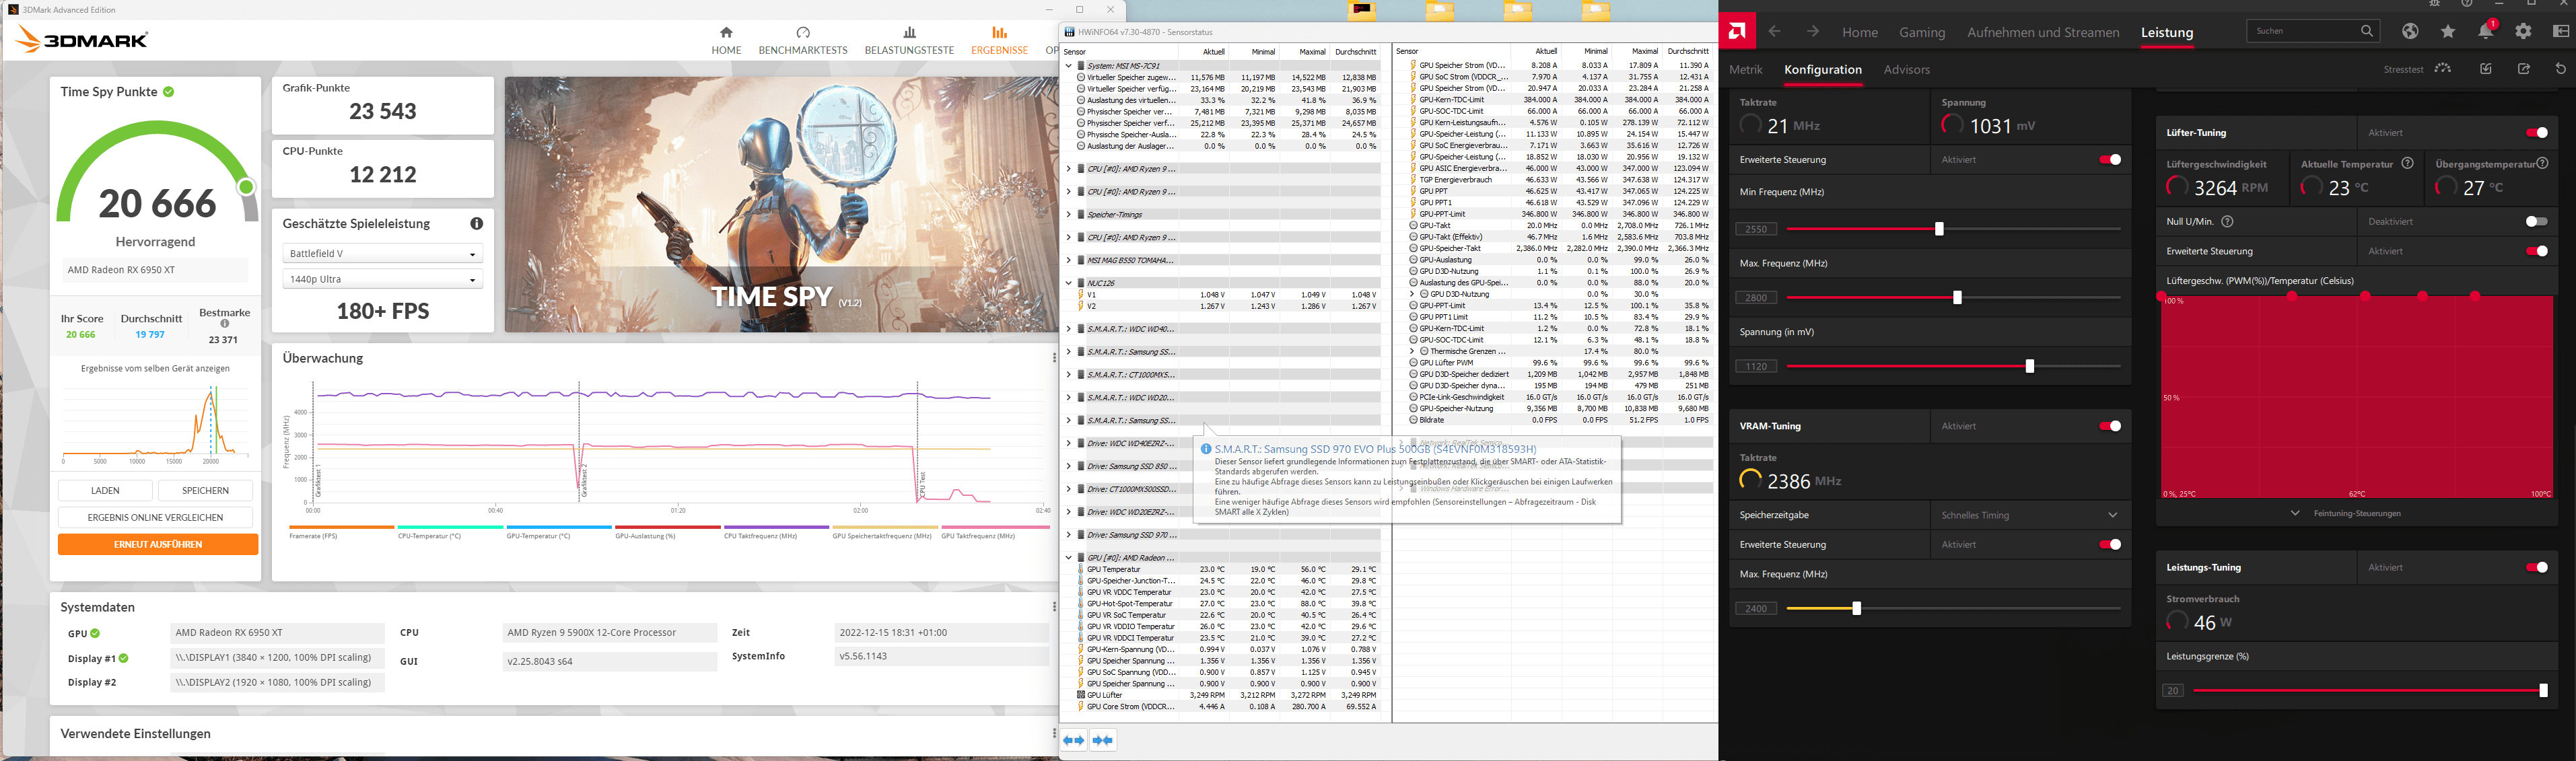Click the help icon next to Null U/Min.

(x=2227, y=221)
